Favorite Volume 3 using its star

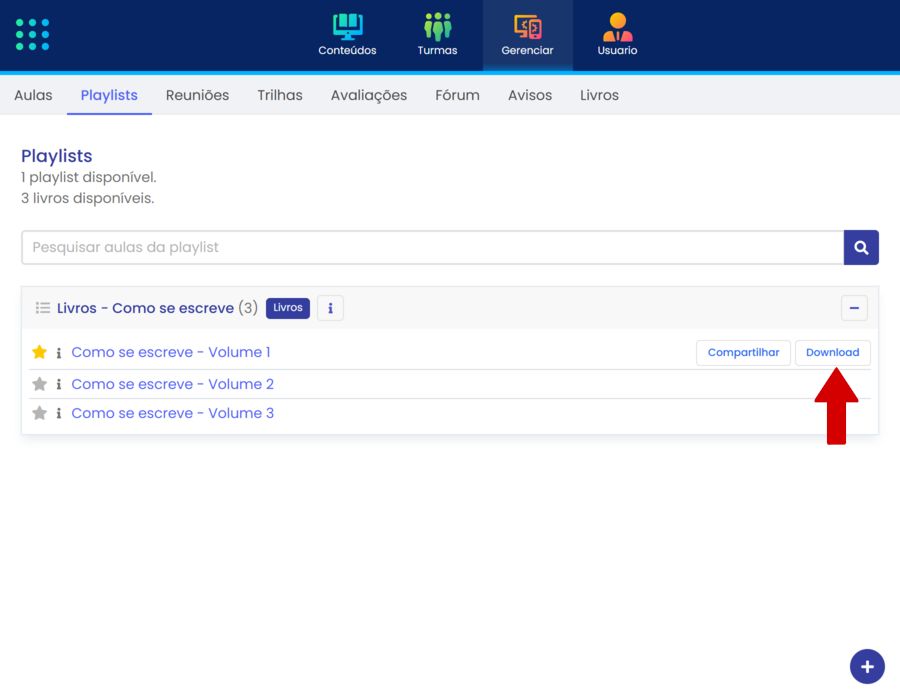(40, 414)
